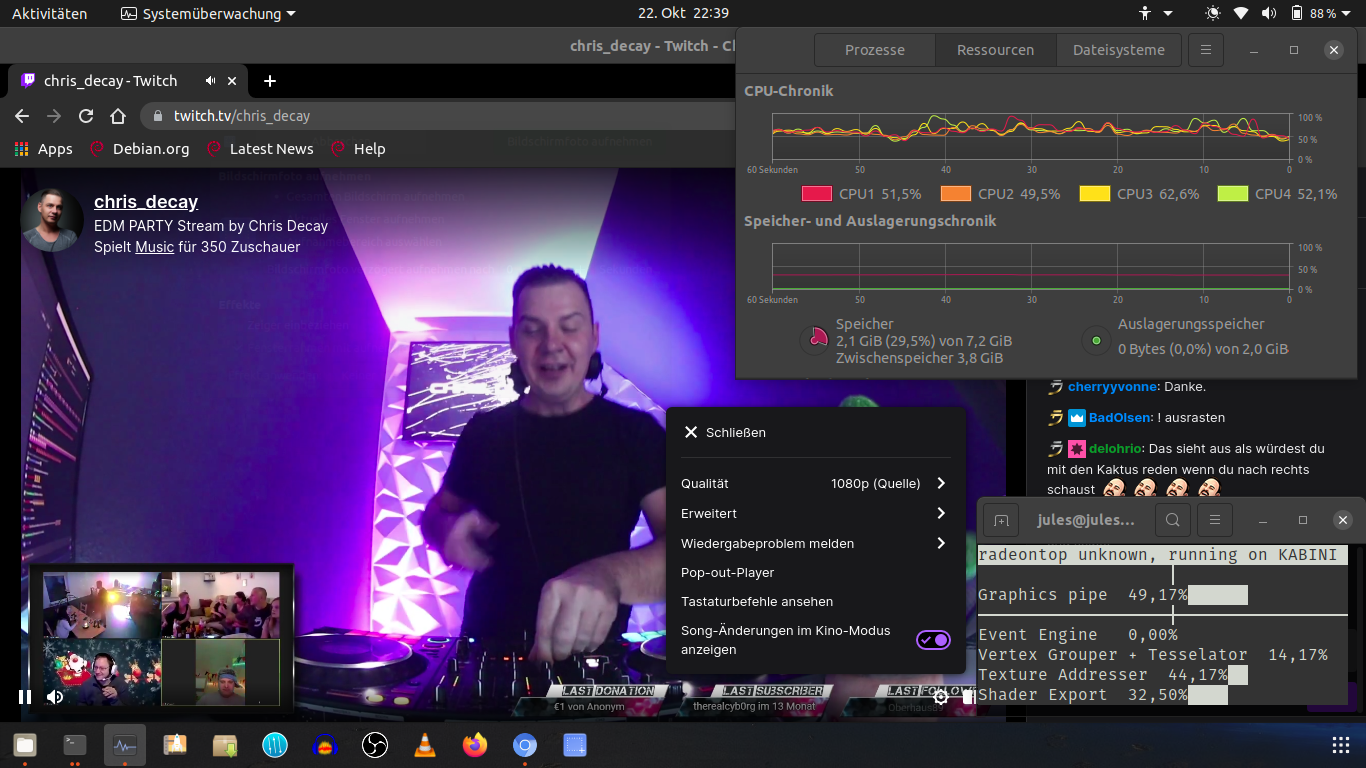
Task: Mute the chris_decay Twitch browser tab audio
Action: [x=211, y=81]
